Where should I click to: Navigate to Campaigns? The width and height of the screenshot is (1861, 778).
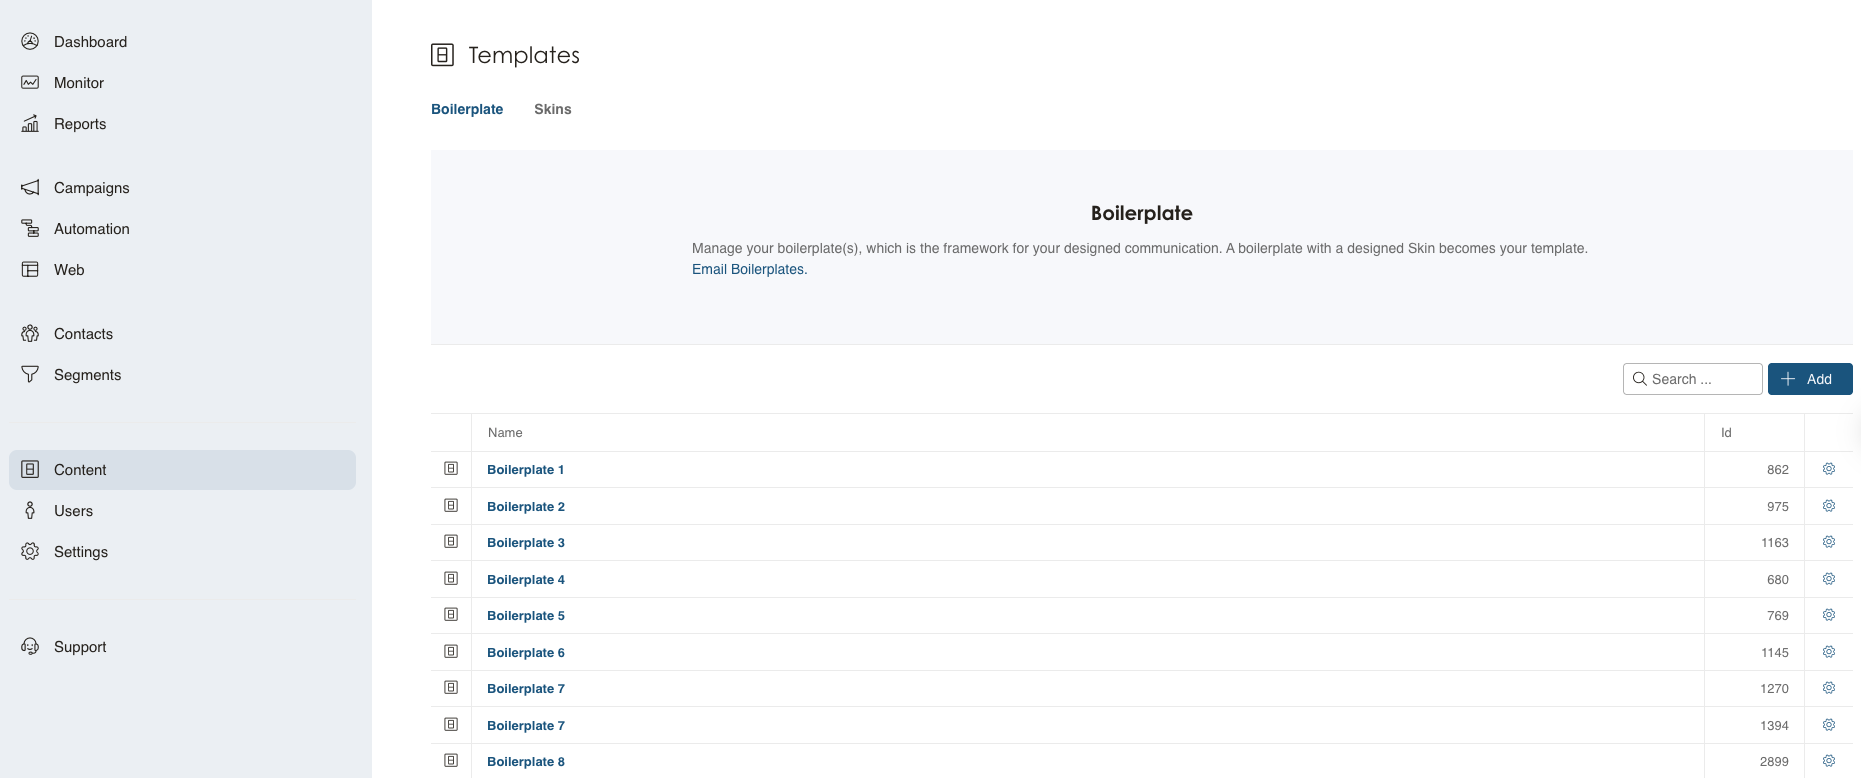(91, 188)
